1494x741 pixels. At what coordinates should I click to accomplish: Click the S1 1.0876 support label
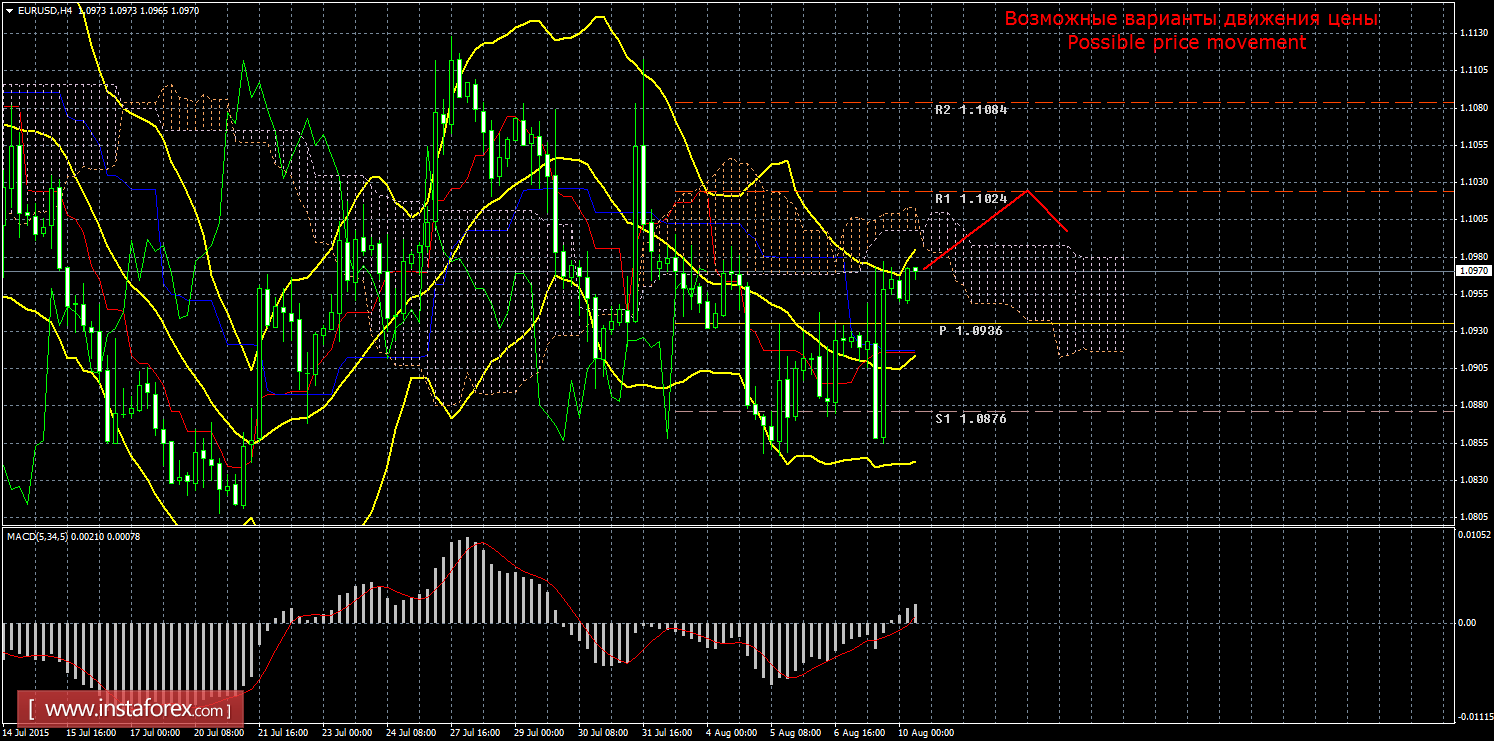(x=970, y=419)
